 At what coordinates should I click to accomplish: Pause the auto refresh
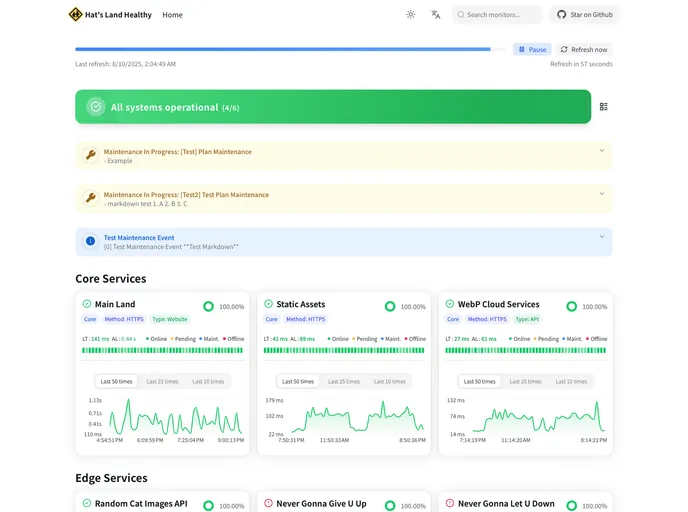[532, 50]
